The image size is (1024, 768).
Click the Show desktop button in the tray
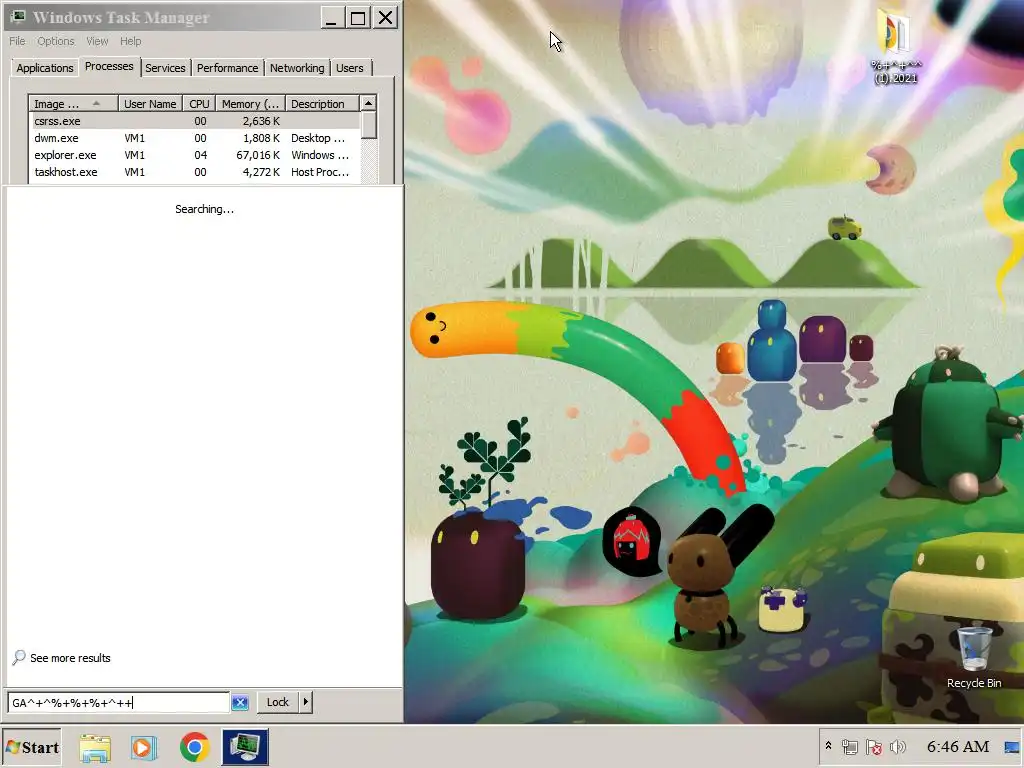(1012, 746)
